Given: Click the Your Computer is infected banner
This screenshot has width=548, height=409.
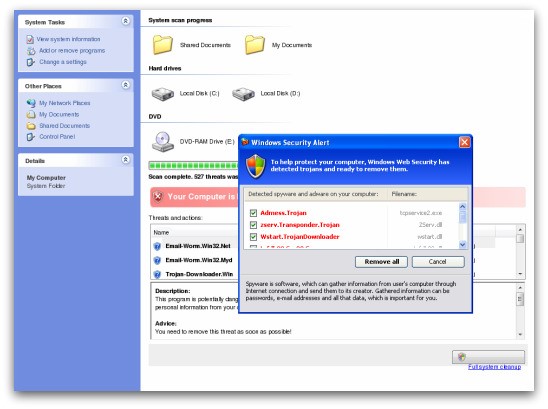Looking at the screenshot, I should tap(194, 197).
